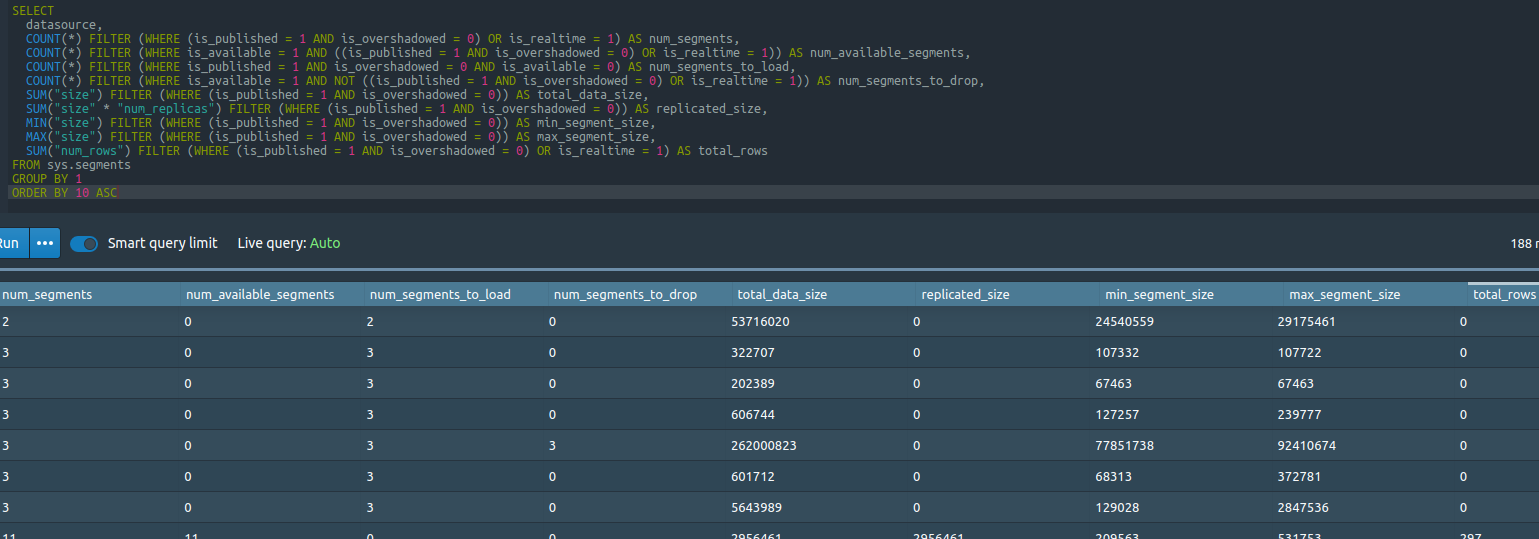This screenshot has height=539, width=1539.
Task: Click the total_data_size column header
Action: coord(825,294)
